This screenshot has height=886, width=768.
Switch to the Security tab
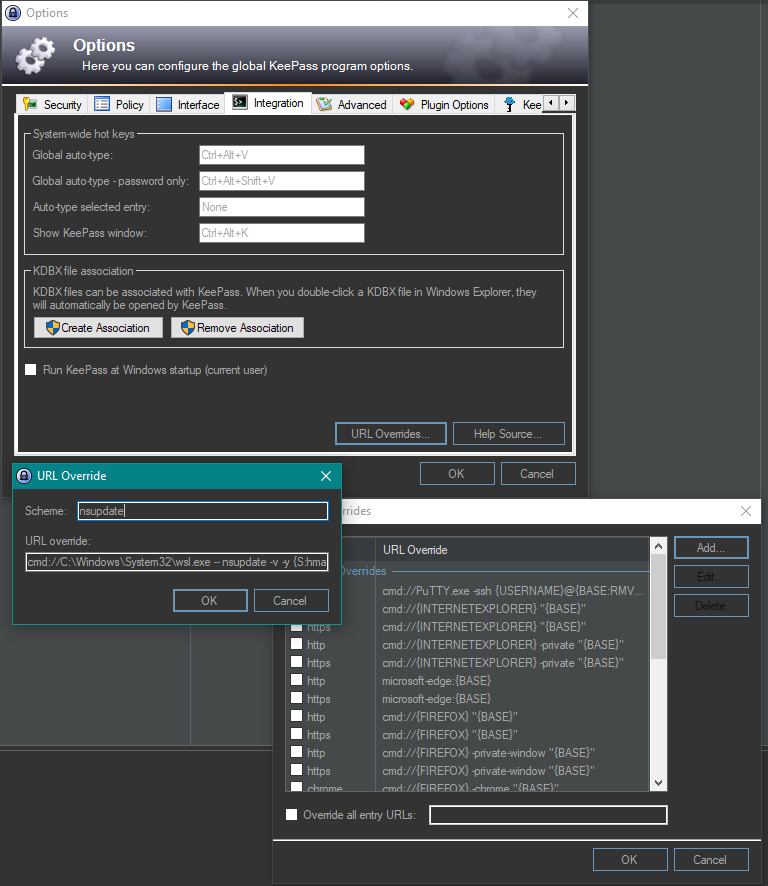click(x=53, y=105)
